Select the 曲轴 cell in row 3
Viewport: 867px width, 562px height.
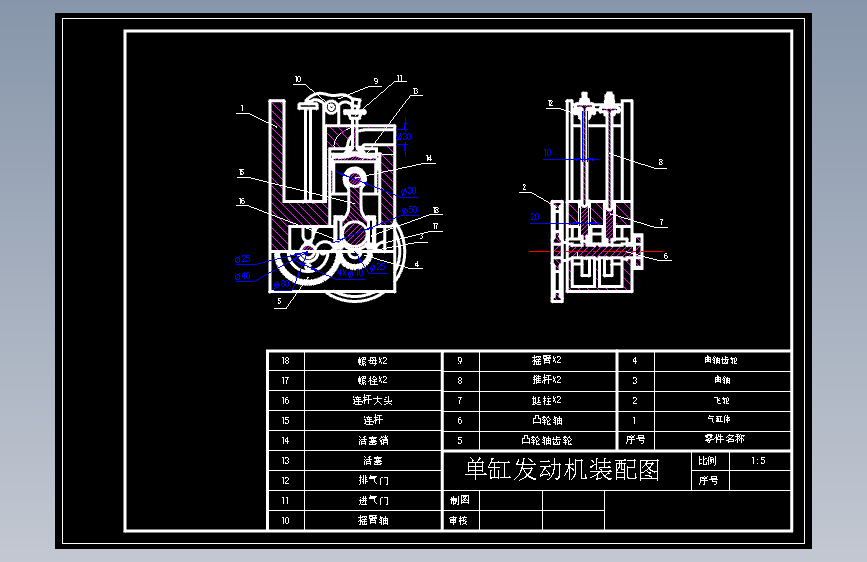tap(722, 380)
